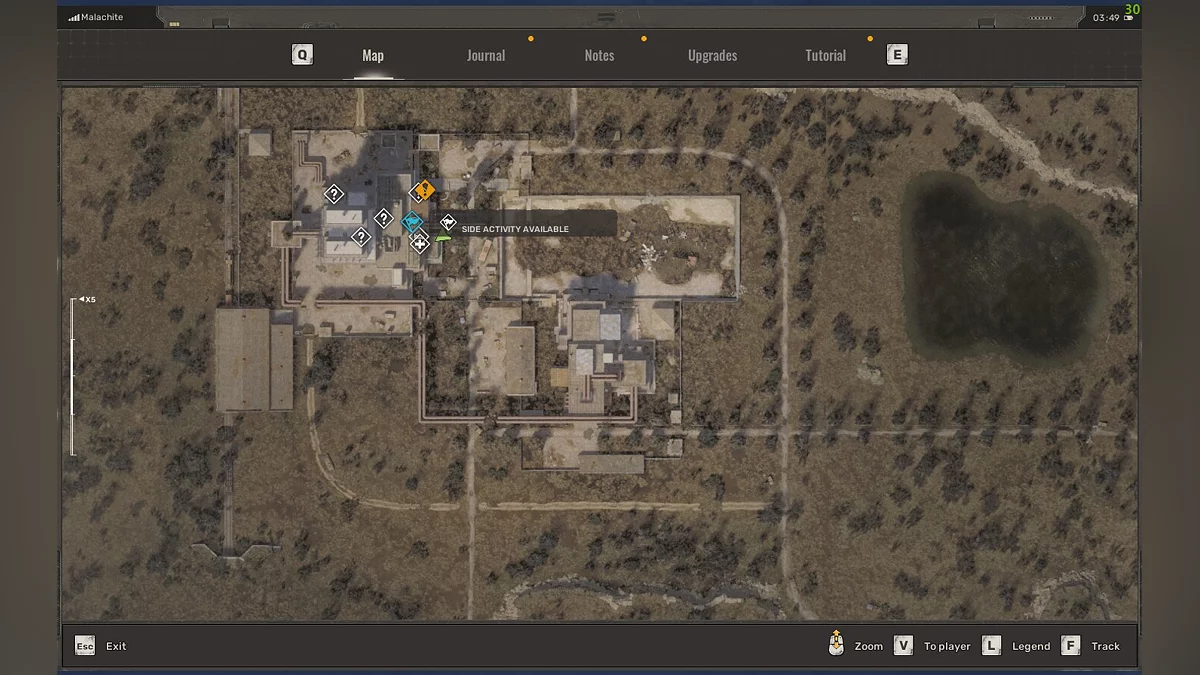
Task: Click the V key icon
Action: tap(903, 646)
